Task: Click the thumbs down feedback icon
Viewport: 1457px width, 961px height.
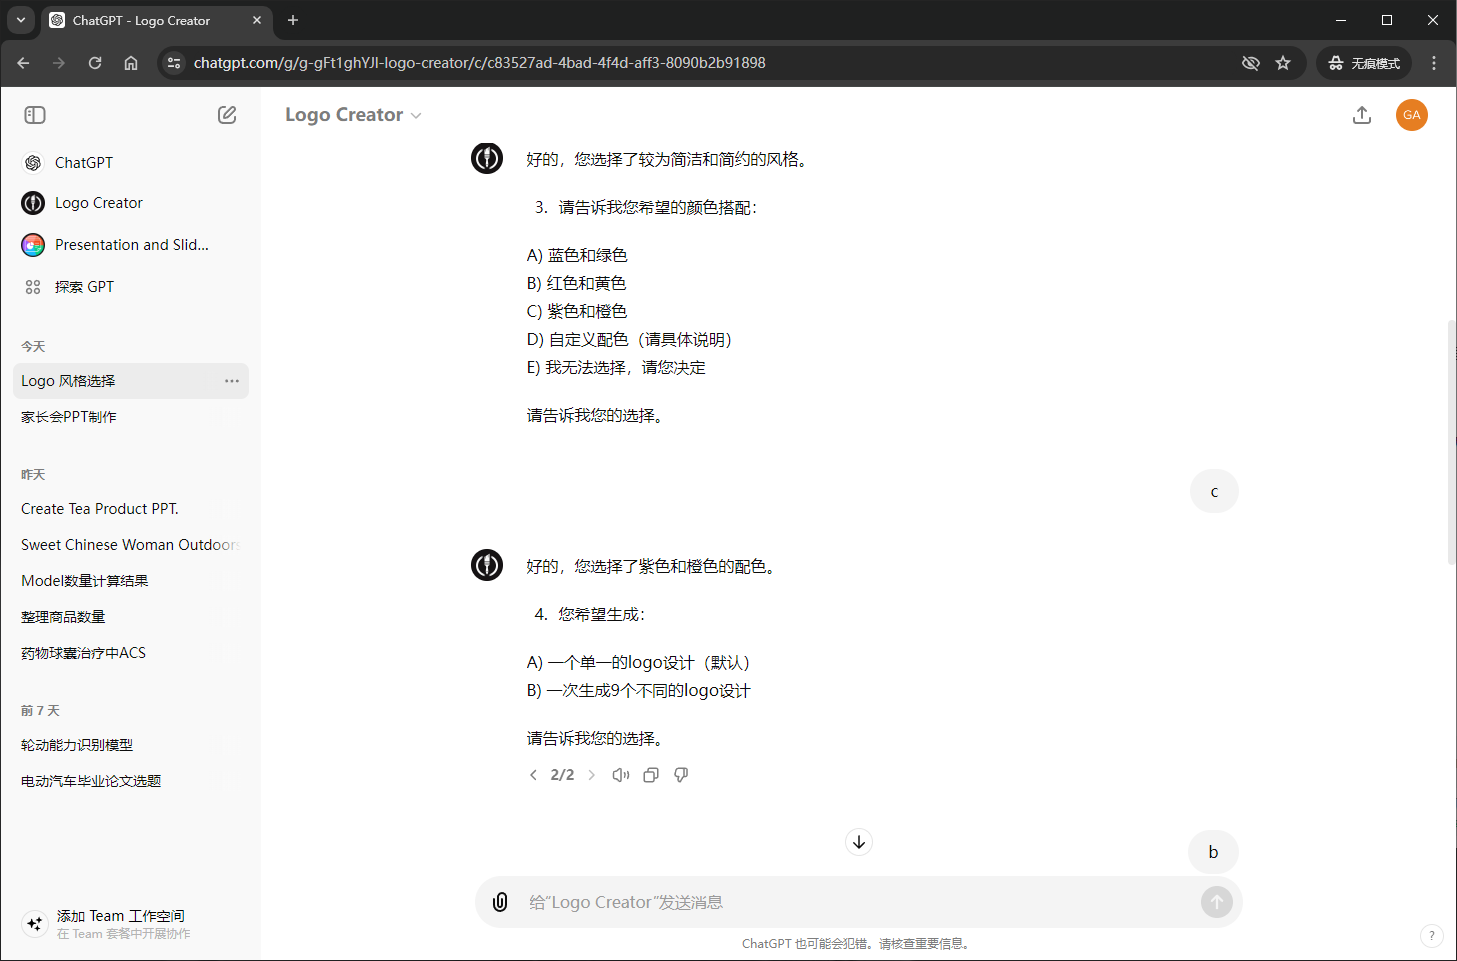Action: pos(681,775)
